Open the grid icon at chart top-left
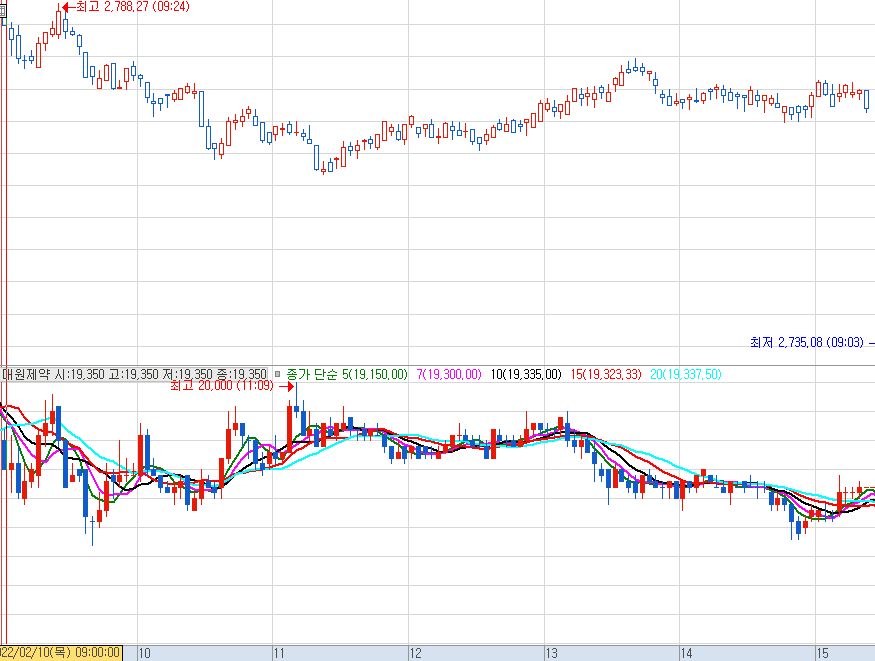This screenshot has width=875, height=661. click(x=3, y=11)
